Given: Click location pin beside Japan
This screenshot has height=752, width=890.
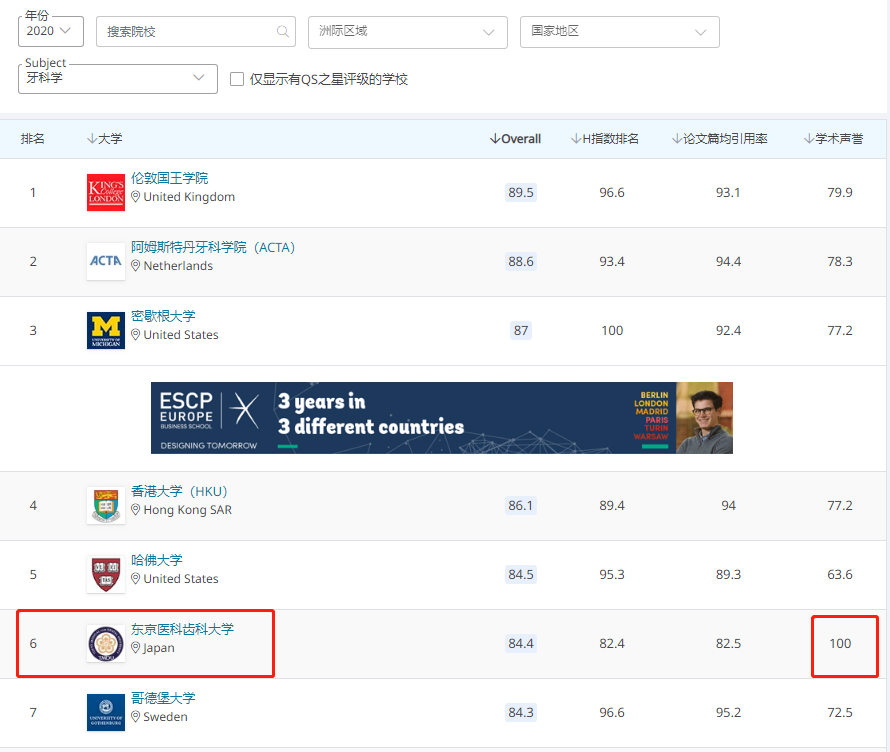Looking at the screenshot, I should coord(136,648).
